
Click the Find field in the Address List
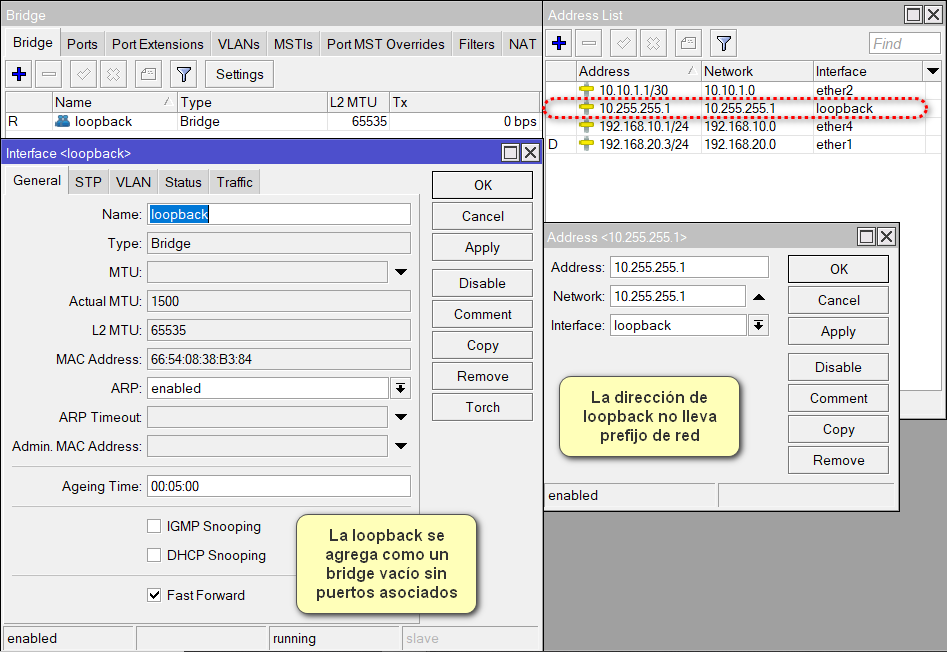(x=903, y=42)
